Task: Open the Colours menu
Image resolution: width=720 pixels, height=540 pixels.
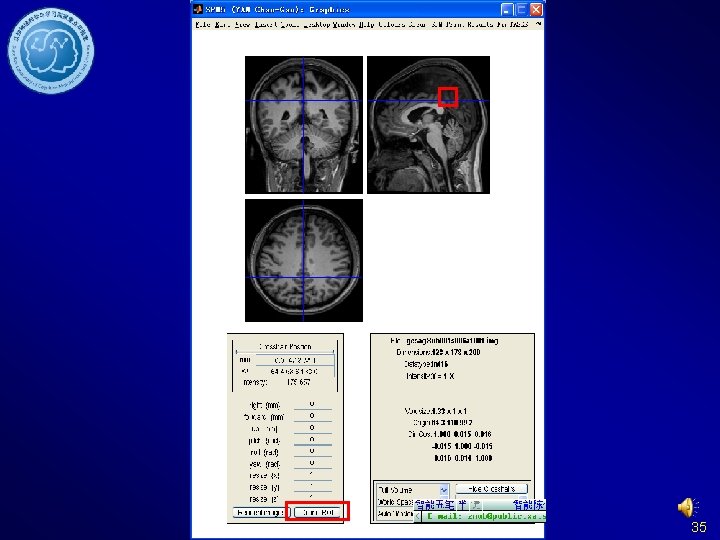Action: [x=392, y=24]
